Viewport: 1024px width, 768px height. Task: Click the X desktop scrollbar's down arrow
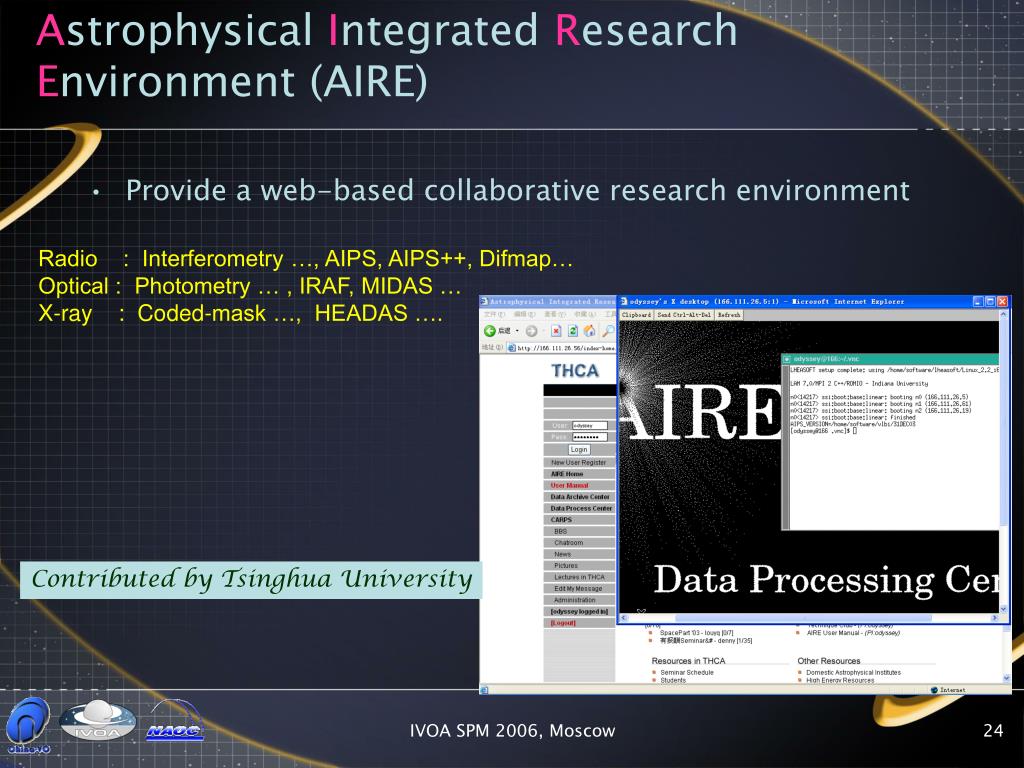pyautogui.click(x=1004, y=609)
